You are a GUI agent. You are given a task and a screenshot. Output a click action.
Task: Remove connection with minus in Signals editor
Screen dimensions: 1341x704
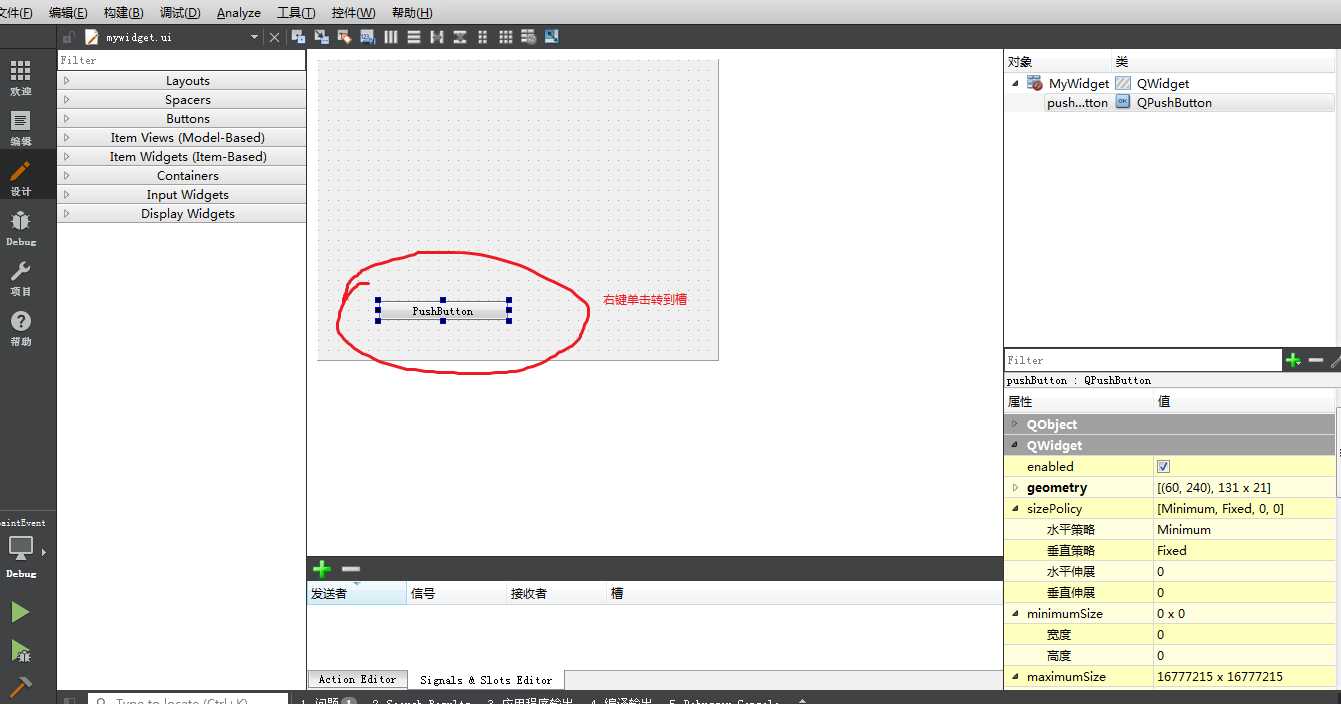click(350, 569)
